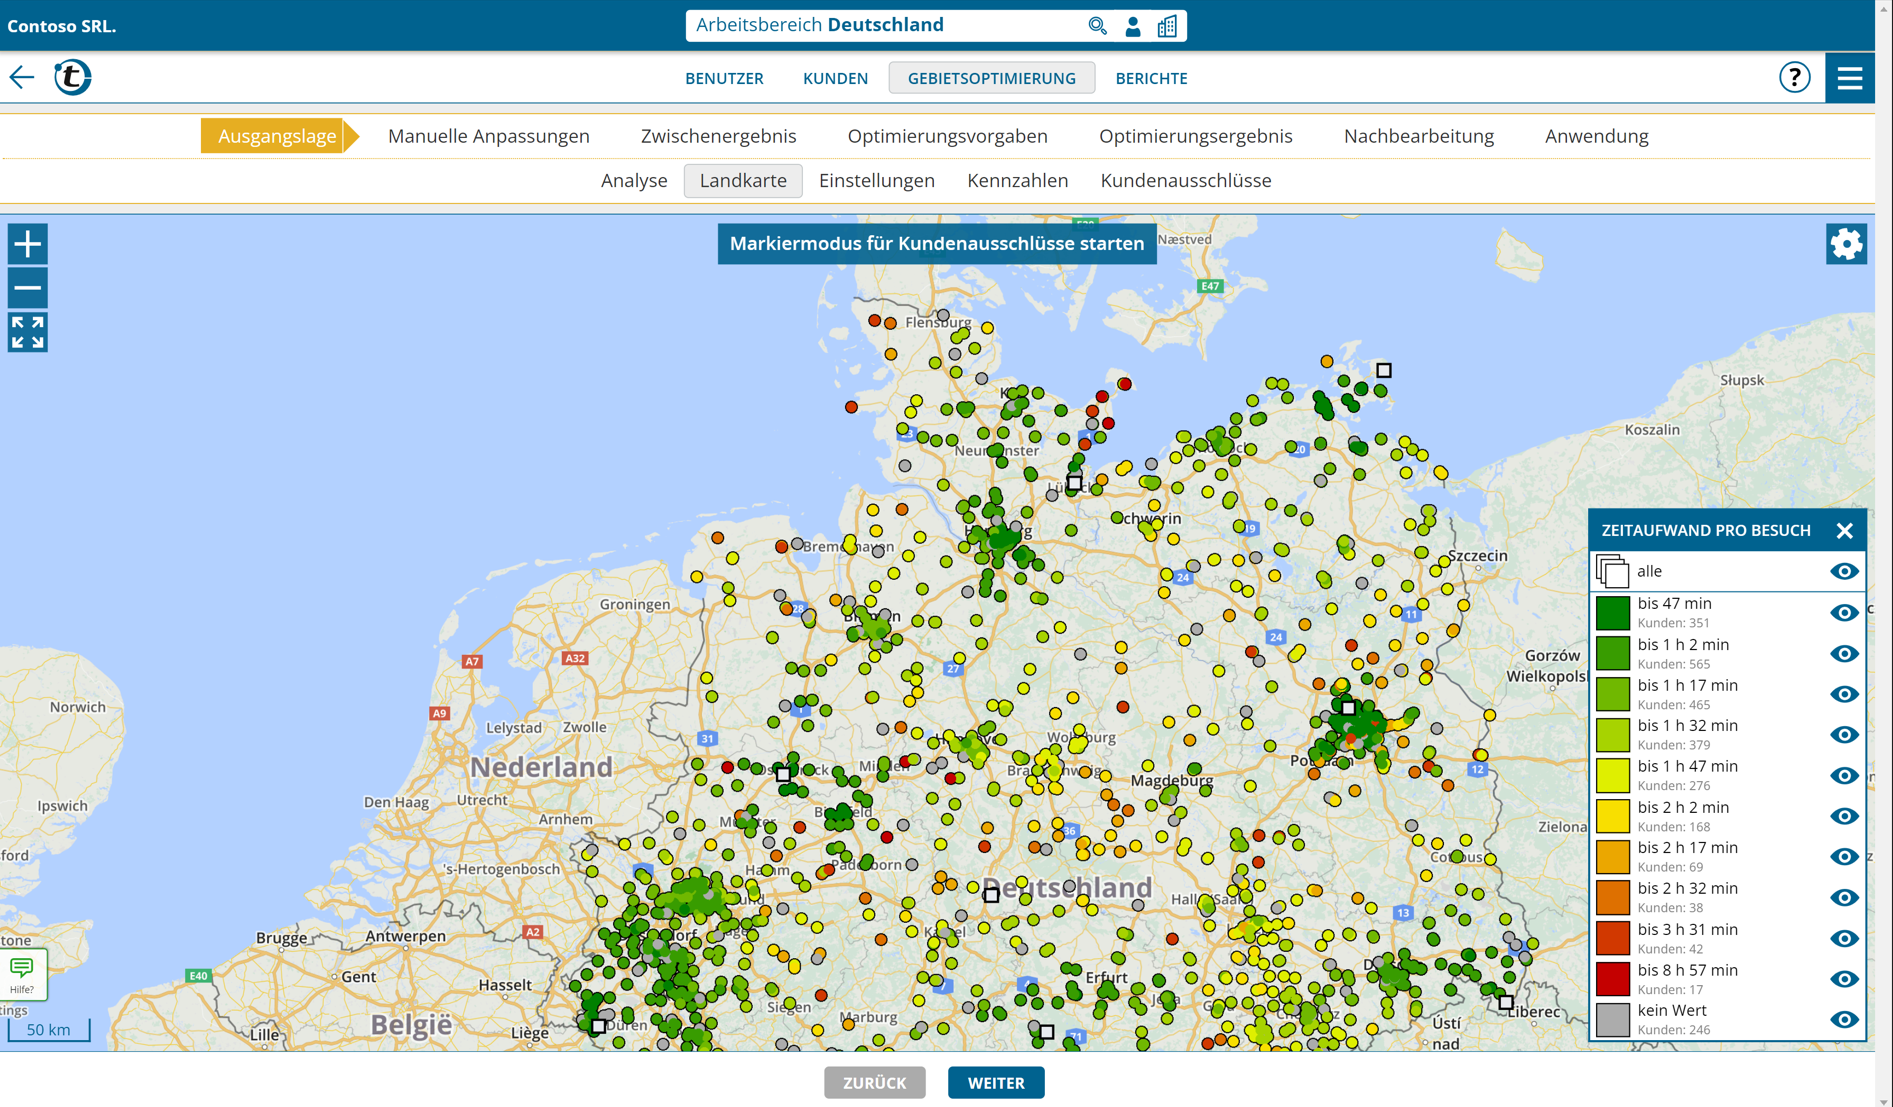
Task: Go to Optimierungsergebnis step
Action: (1195, 136)
